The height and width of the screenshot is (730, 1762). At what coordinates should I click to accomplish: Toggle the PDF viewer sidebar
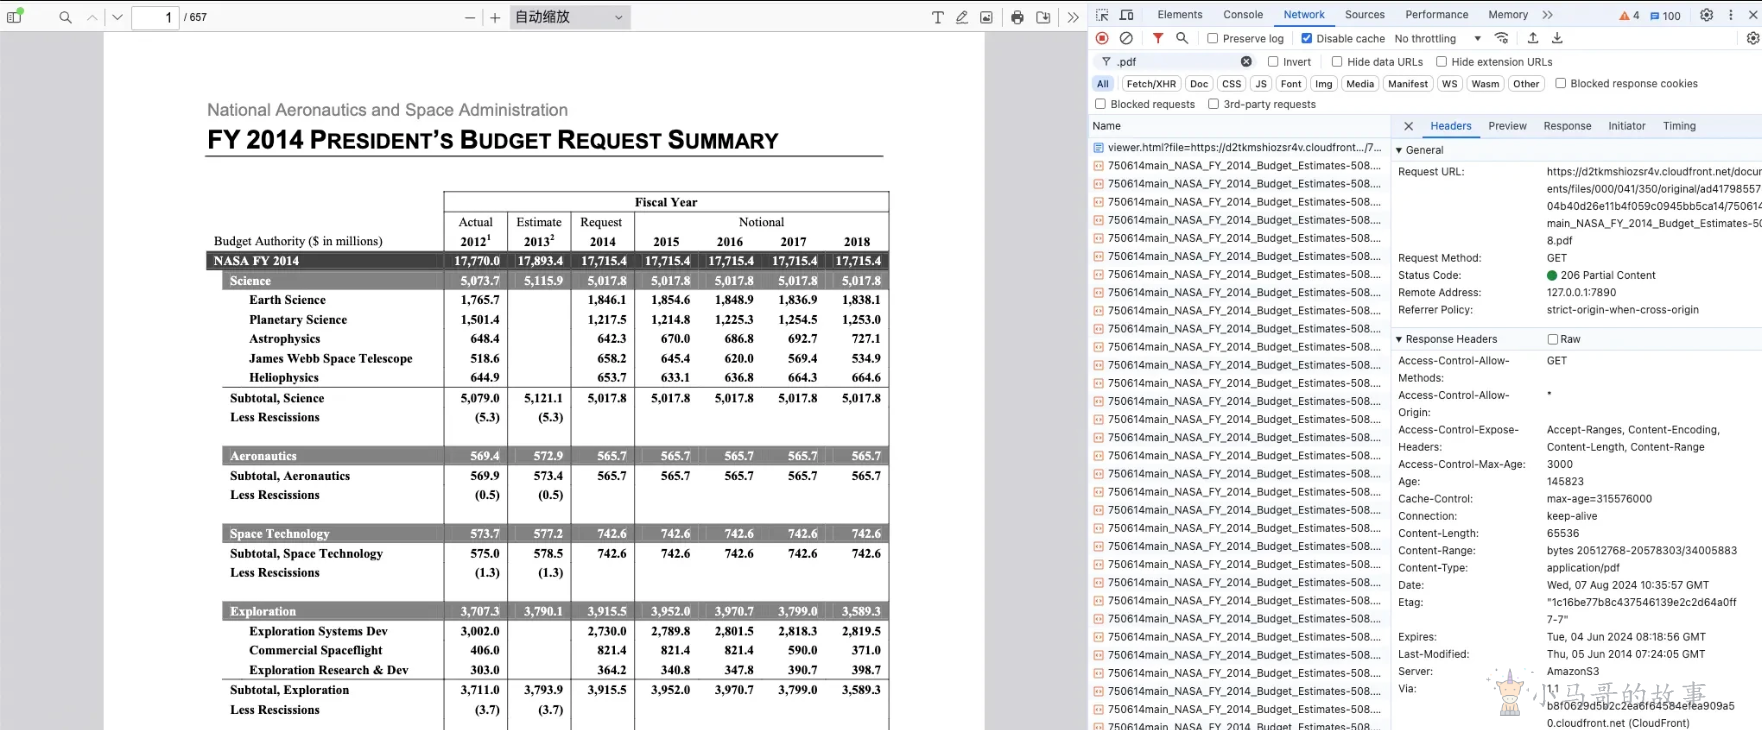point(15,16)
